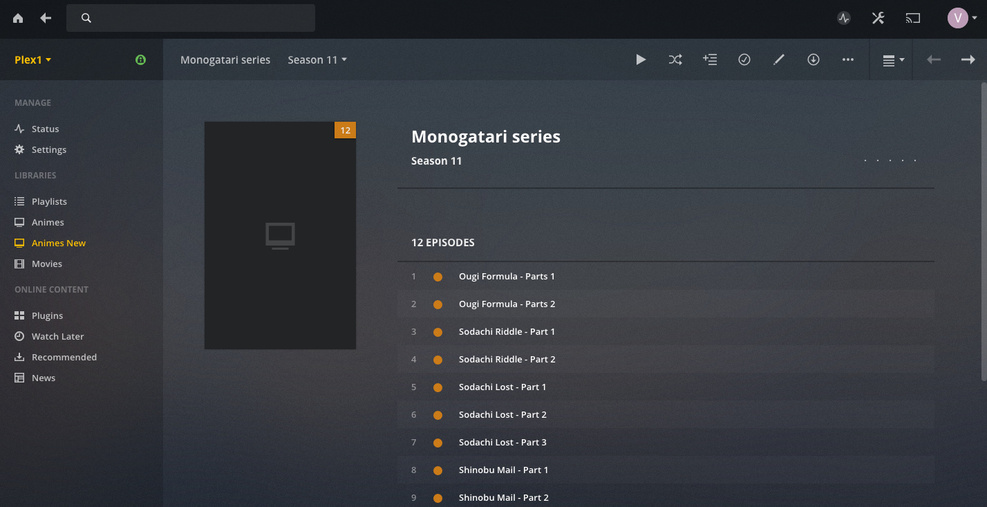This screenshot has height=507, width=987.
Task: Open episode Ougi Formula - Parts 2
Action: pyautogui.click(x=507, y=304)
